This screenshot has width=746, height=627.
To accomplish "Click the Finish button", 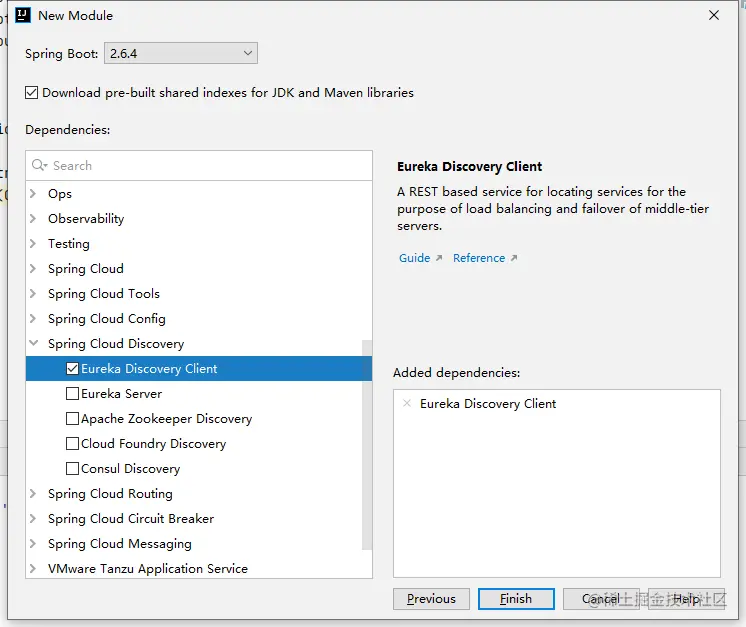I will point(516,599).
